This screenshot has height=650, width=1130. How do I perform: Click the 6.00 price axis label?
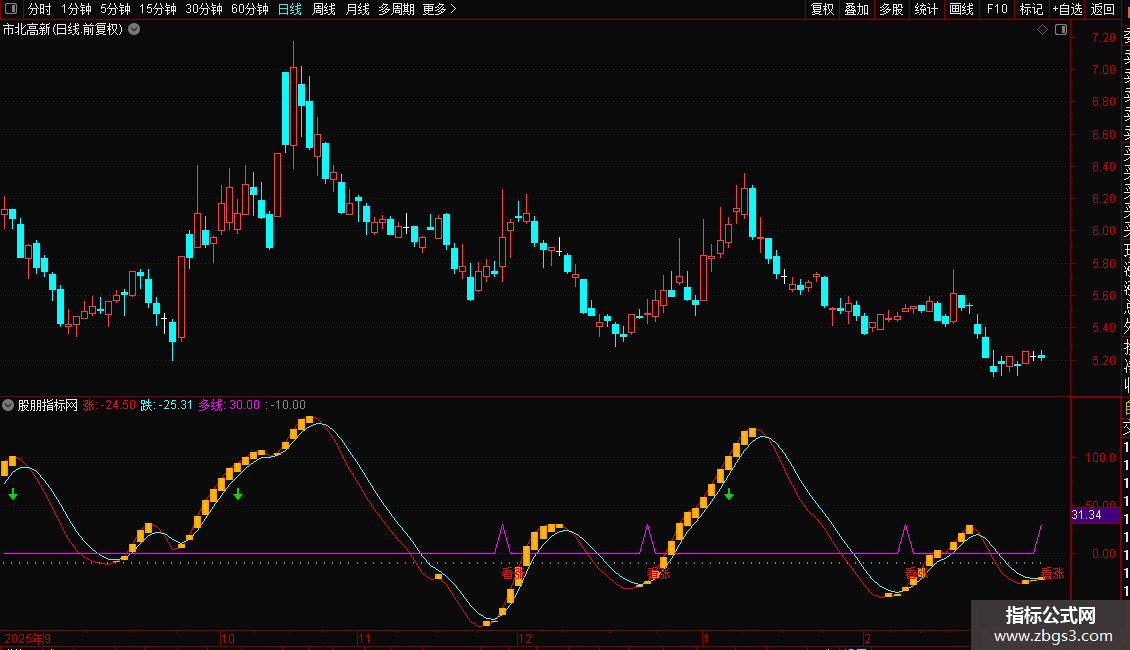(x=1103, y=231)
